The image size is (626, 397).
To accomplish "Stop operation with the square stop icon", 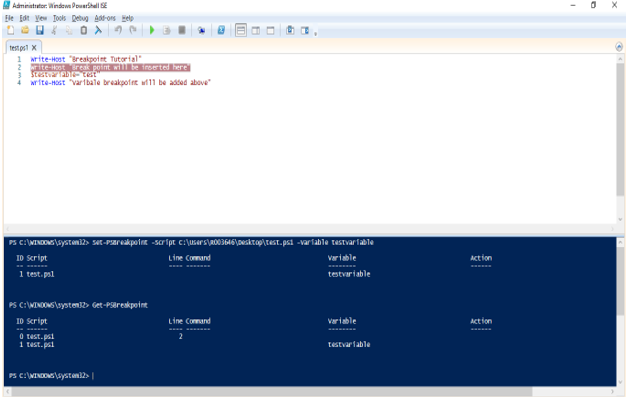I will [182, 30].
